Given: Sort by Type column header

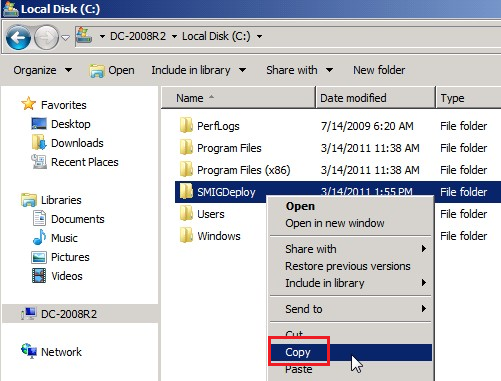Looking at the screenshot, I should point(468,98).
